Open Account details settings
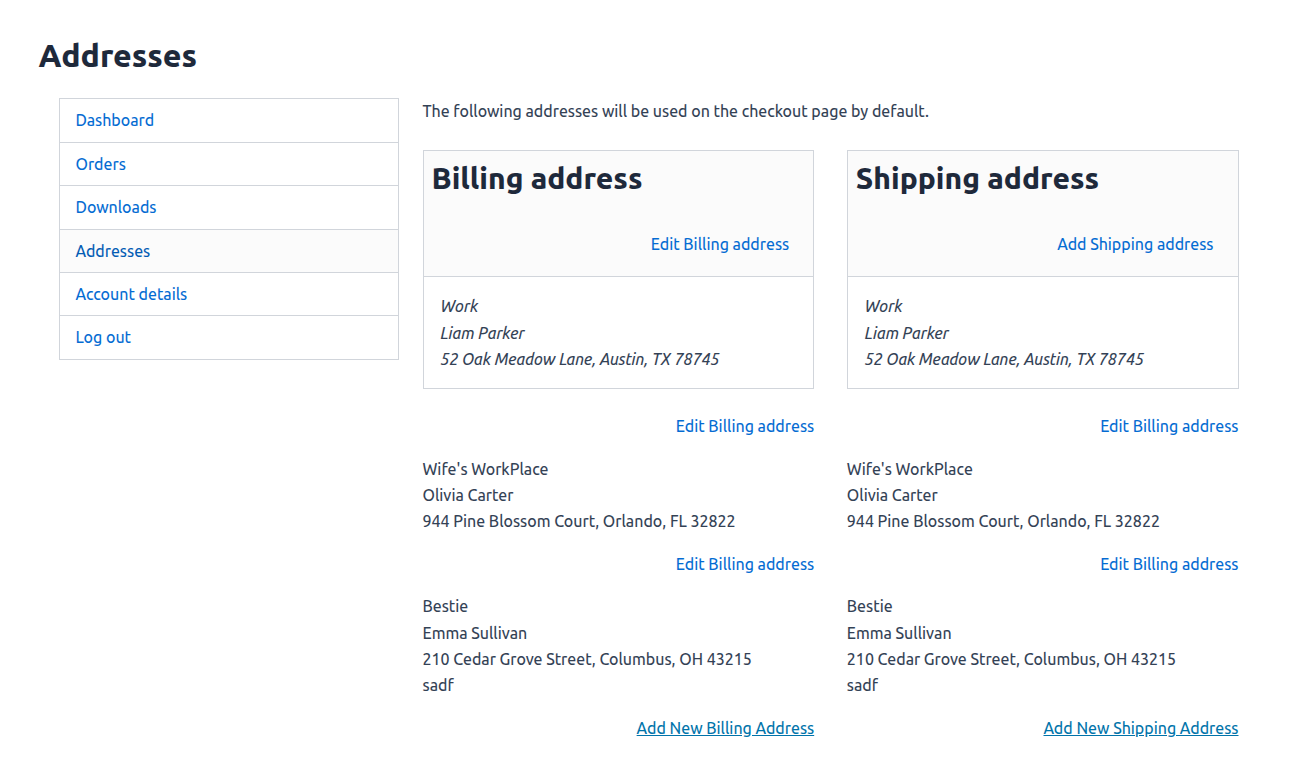 click(131, 293)
